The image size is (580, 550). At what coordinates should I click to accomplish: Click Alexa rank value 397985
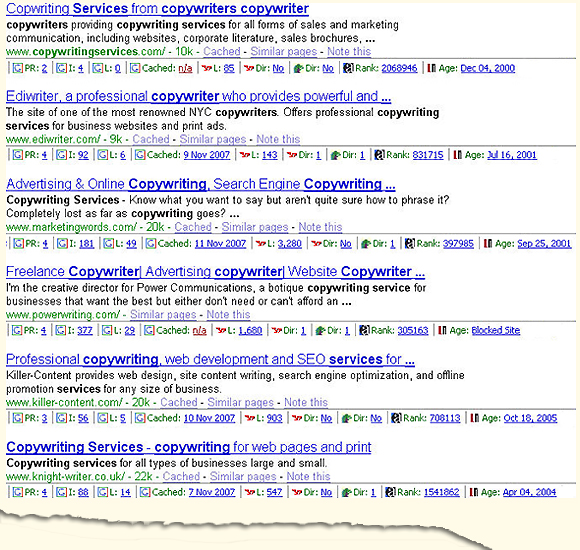tap(458, 243)
